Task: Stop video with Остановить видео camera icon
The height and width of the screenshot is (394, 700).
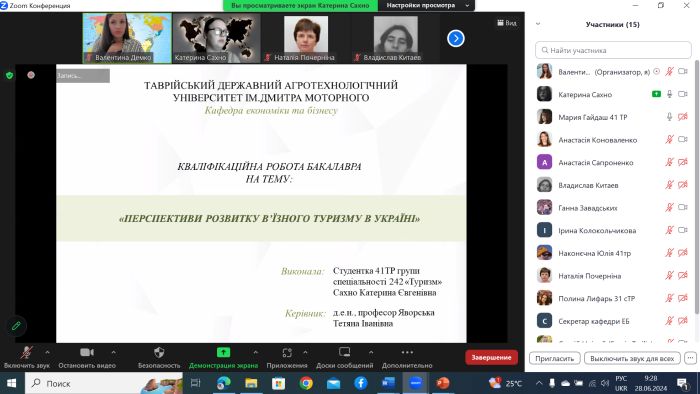Action: point(87,353)
